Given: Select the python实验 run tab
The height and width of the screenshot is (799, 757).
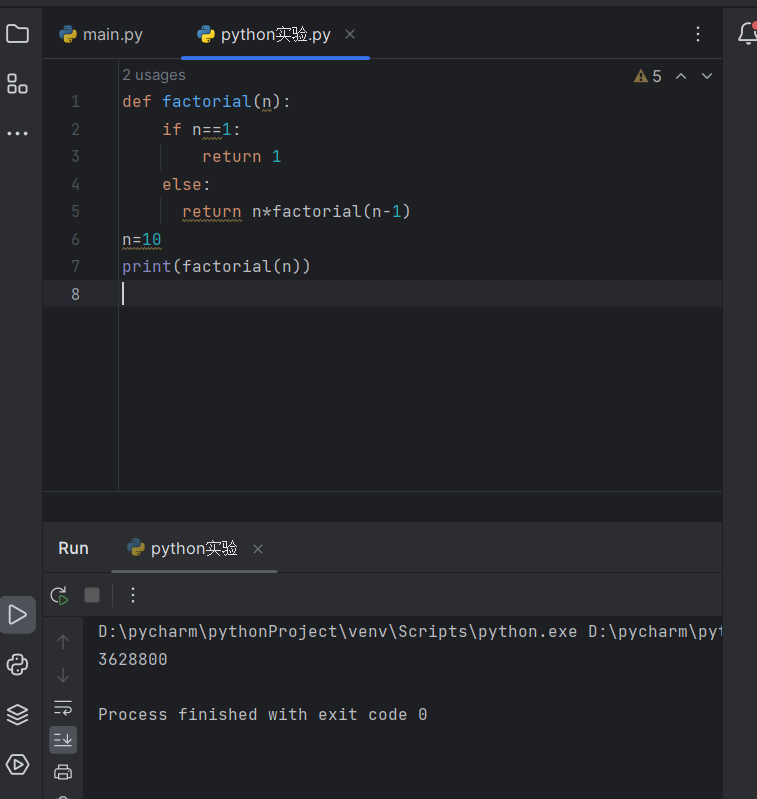Looking at the screenshot, I should tap(183, 548).
